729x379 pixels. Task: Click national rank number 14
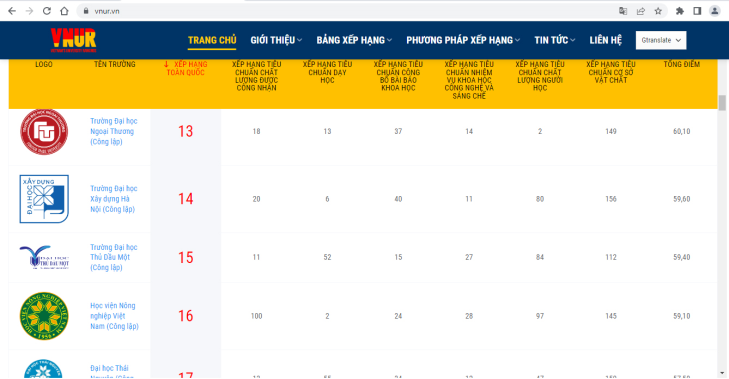tap(186, 199)
